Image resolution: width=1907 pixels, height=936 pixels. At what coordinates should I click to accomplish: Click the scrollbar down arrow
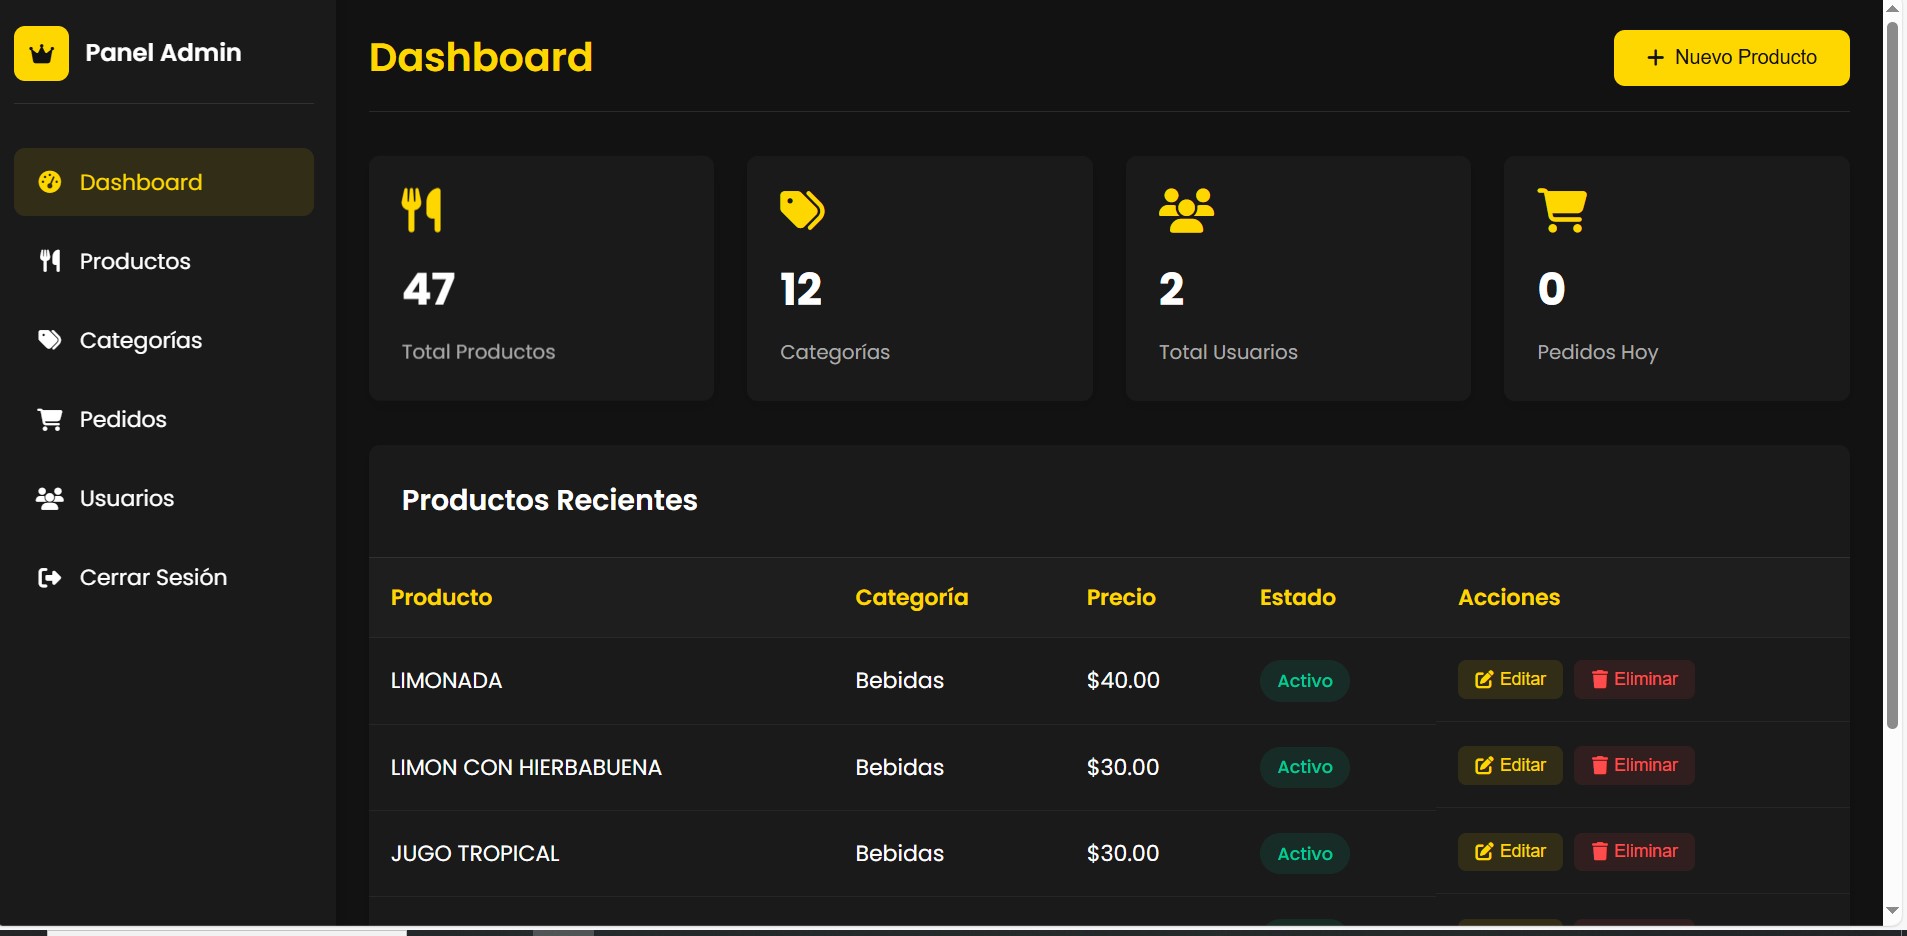(x=1892, y=911)
